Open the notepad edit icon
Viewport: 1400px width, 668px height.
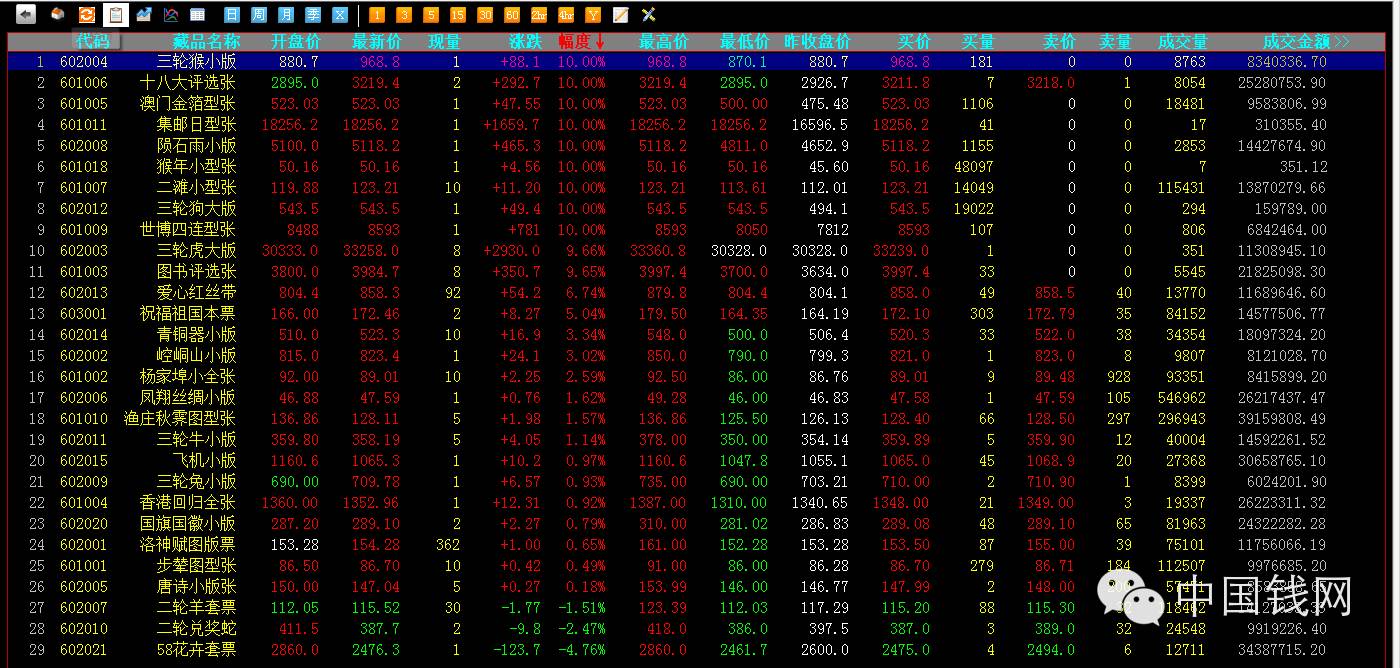621,15
